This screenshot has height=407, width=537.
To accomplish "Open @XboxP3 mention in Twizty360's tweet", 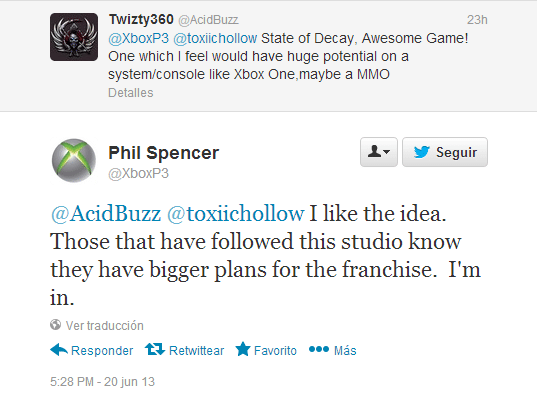I will (139, 38).
